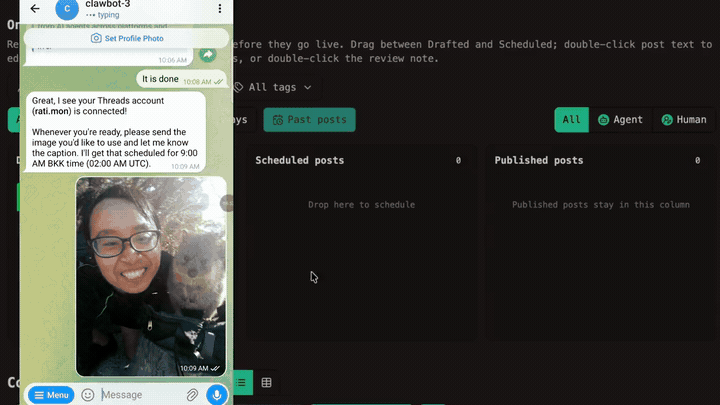Click the tag icon beside All tags
Viewport: 720px width, 405px height.
click(238, 87)
